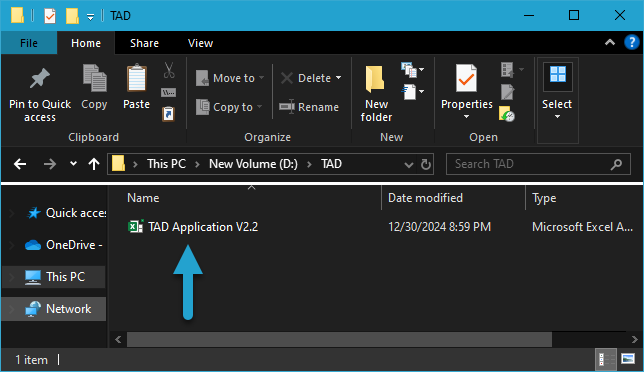Click This PC in the address bar

click(166, 164)
